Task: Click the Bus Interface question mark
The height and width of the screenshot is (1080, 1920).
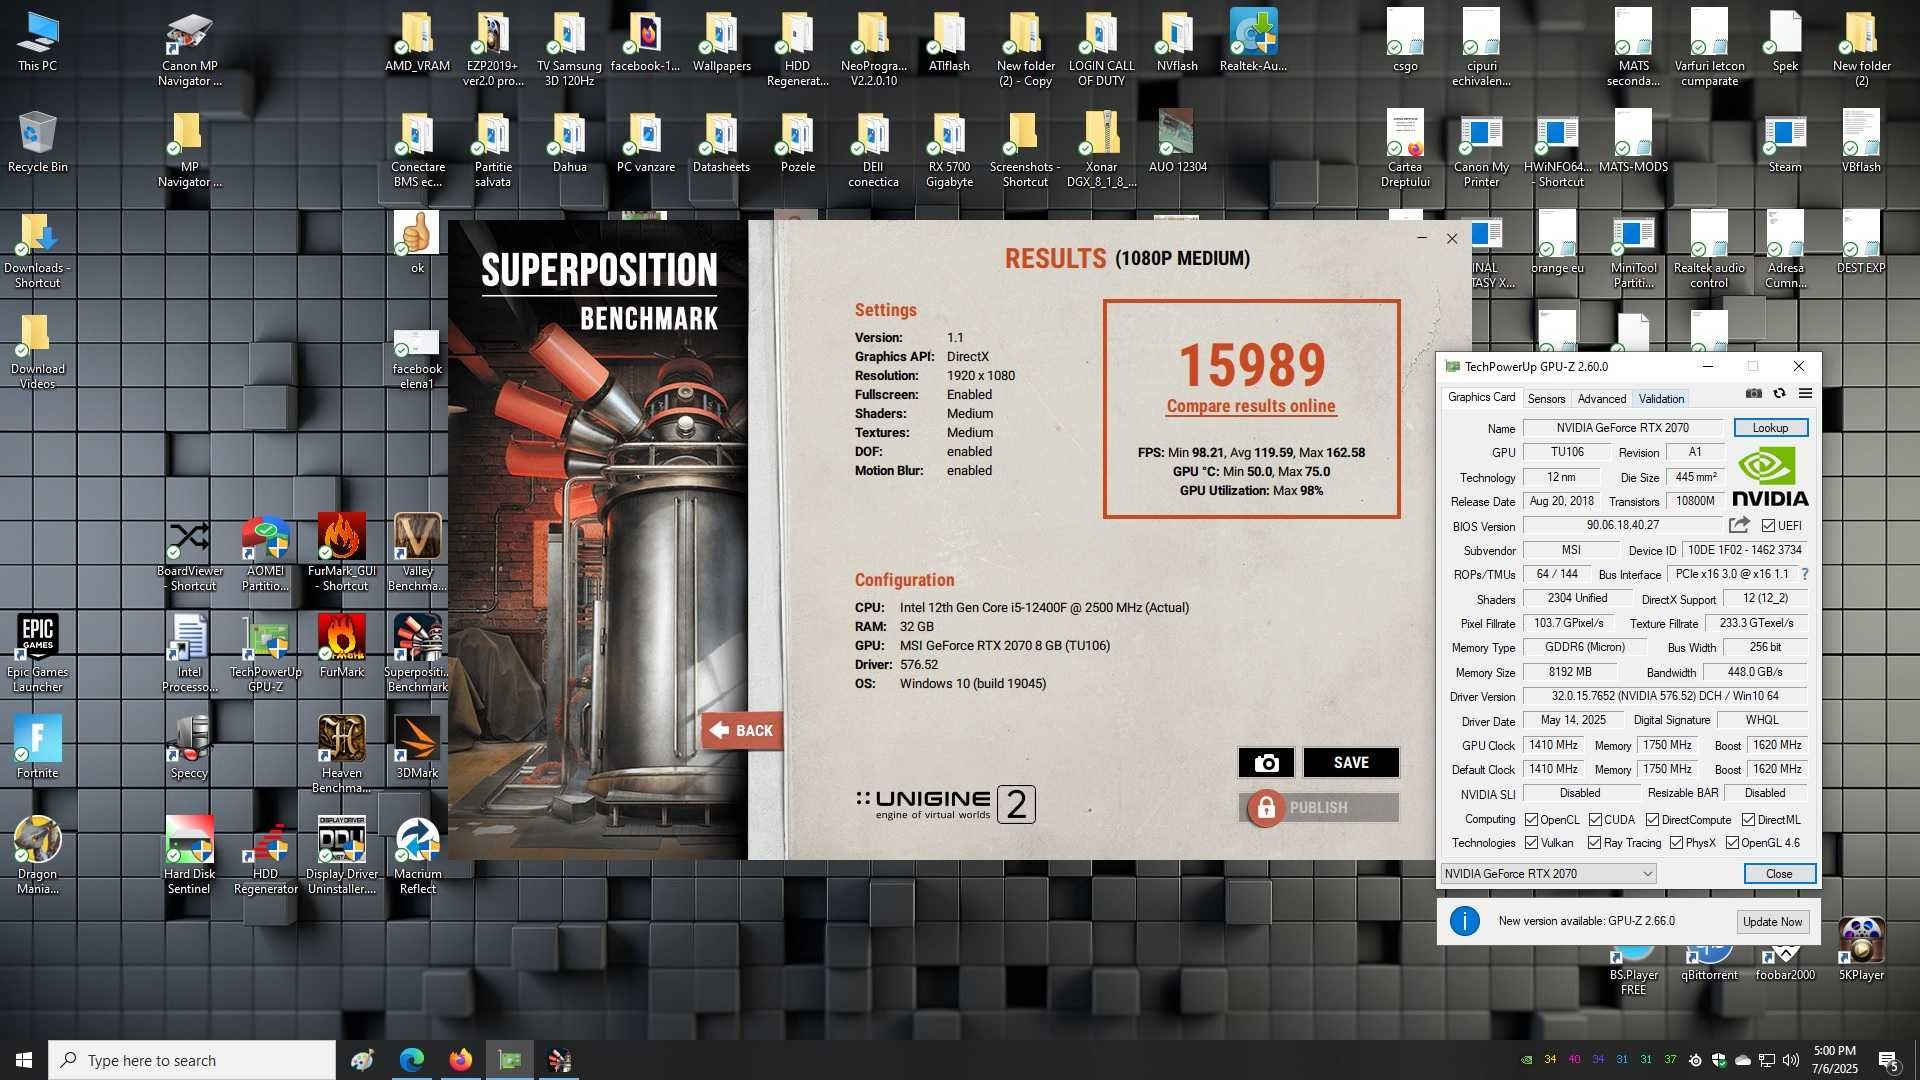Action: [x=1805, y=574]
